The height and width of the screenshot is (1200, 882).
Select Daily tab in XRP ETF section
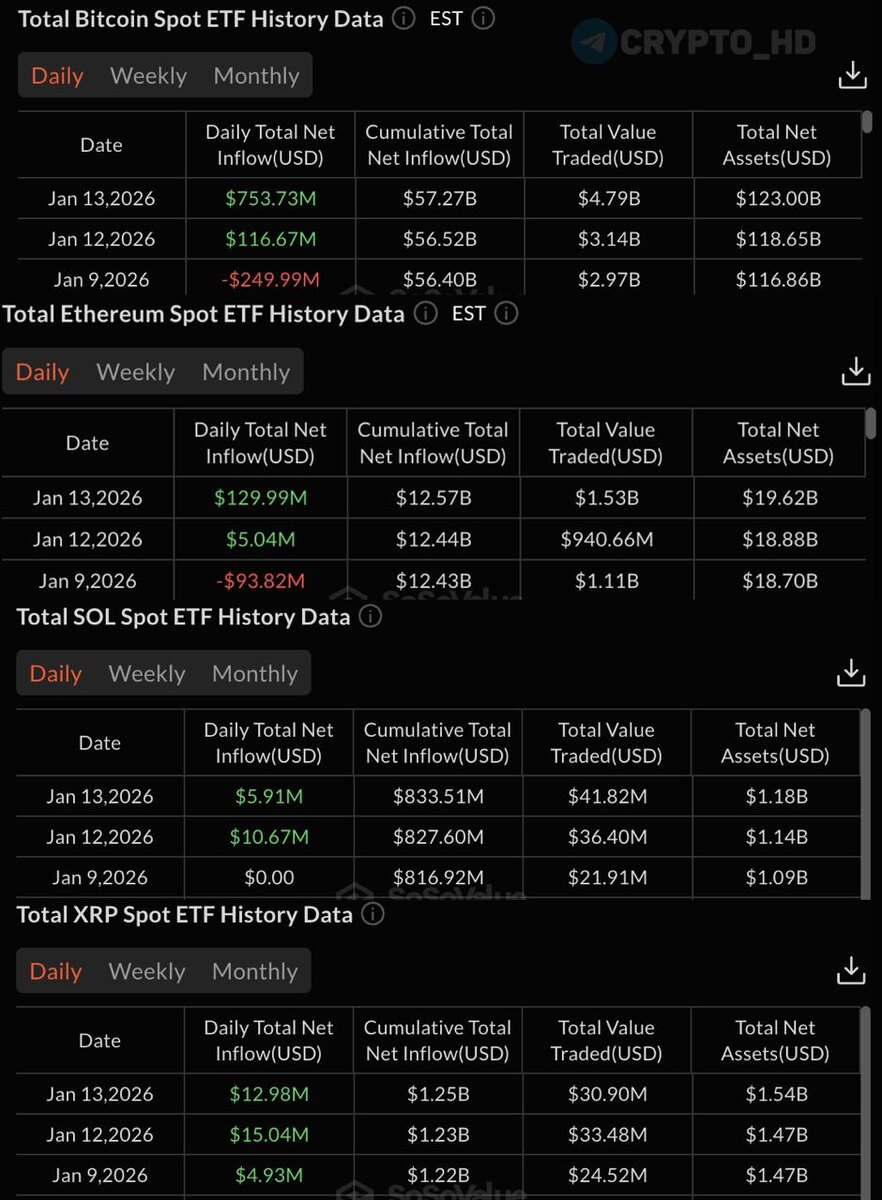coord(56,971)
